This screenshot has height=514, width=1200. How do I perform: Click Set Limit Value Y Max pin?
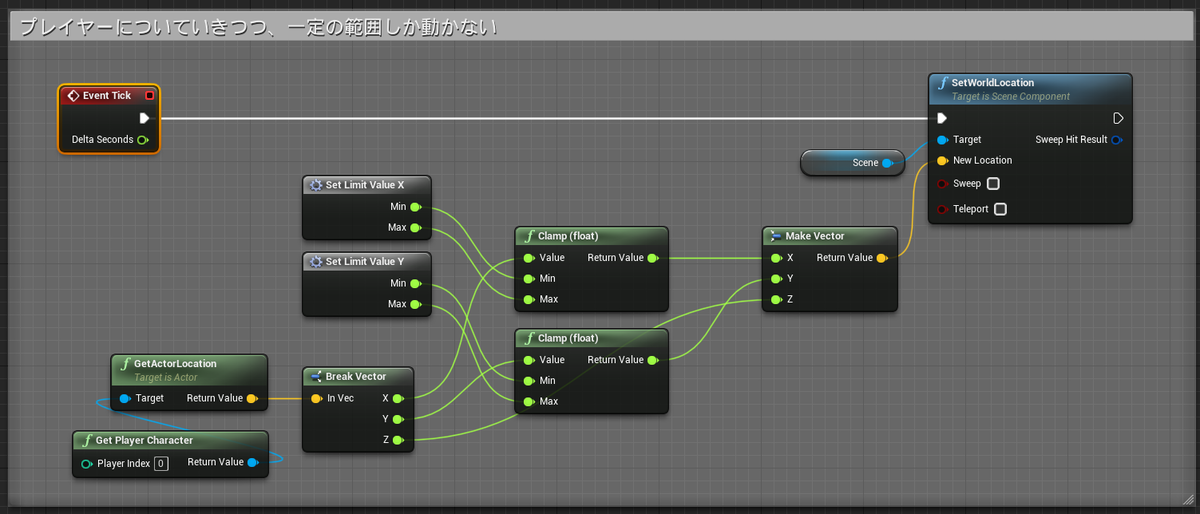coord(416,304)
